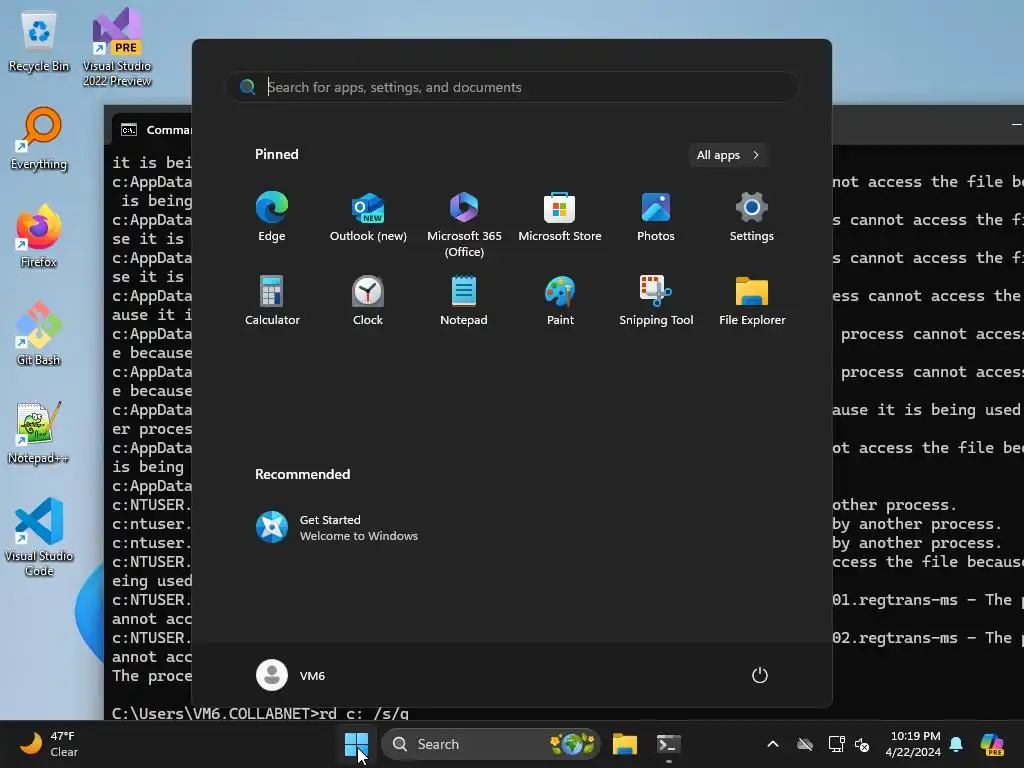Switch to Terminal on the taskbar
The image size is (1024, 768).
(x=669, y=744)
